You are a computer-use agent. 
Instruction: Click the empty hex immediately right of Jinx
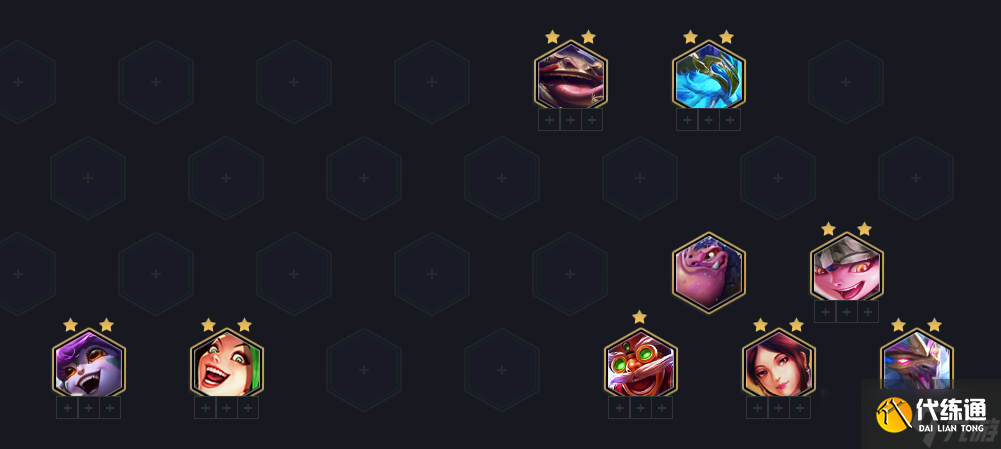(364, 370)
